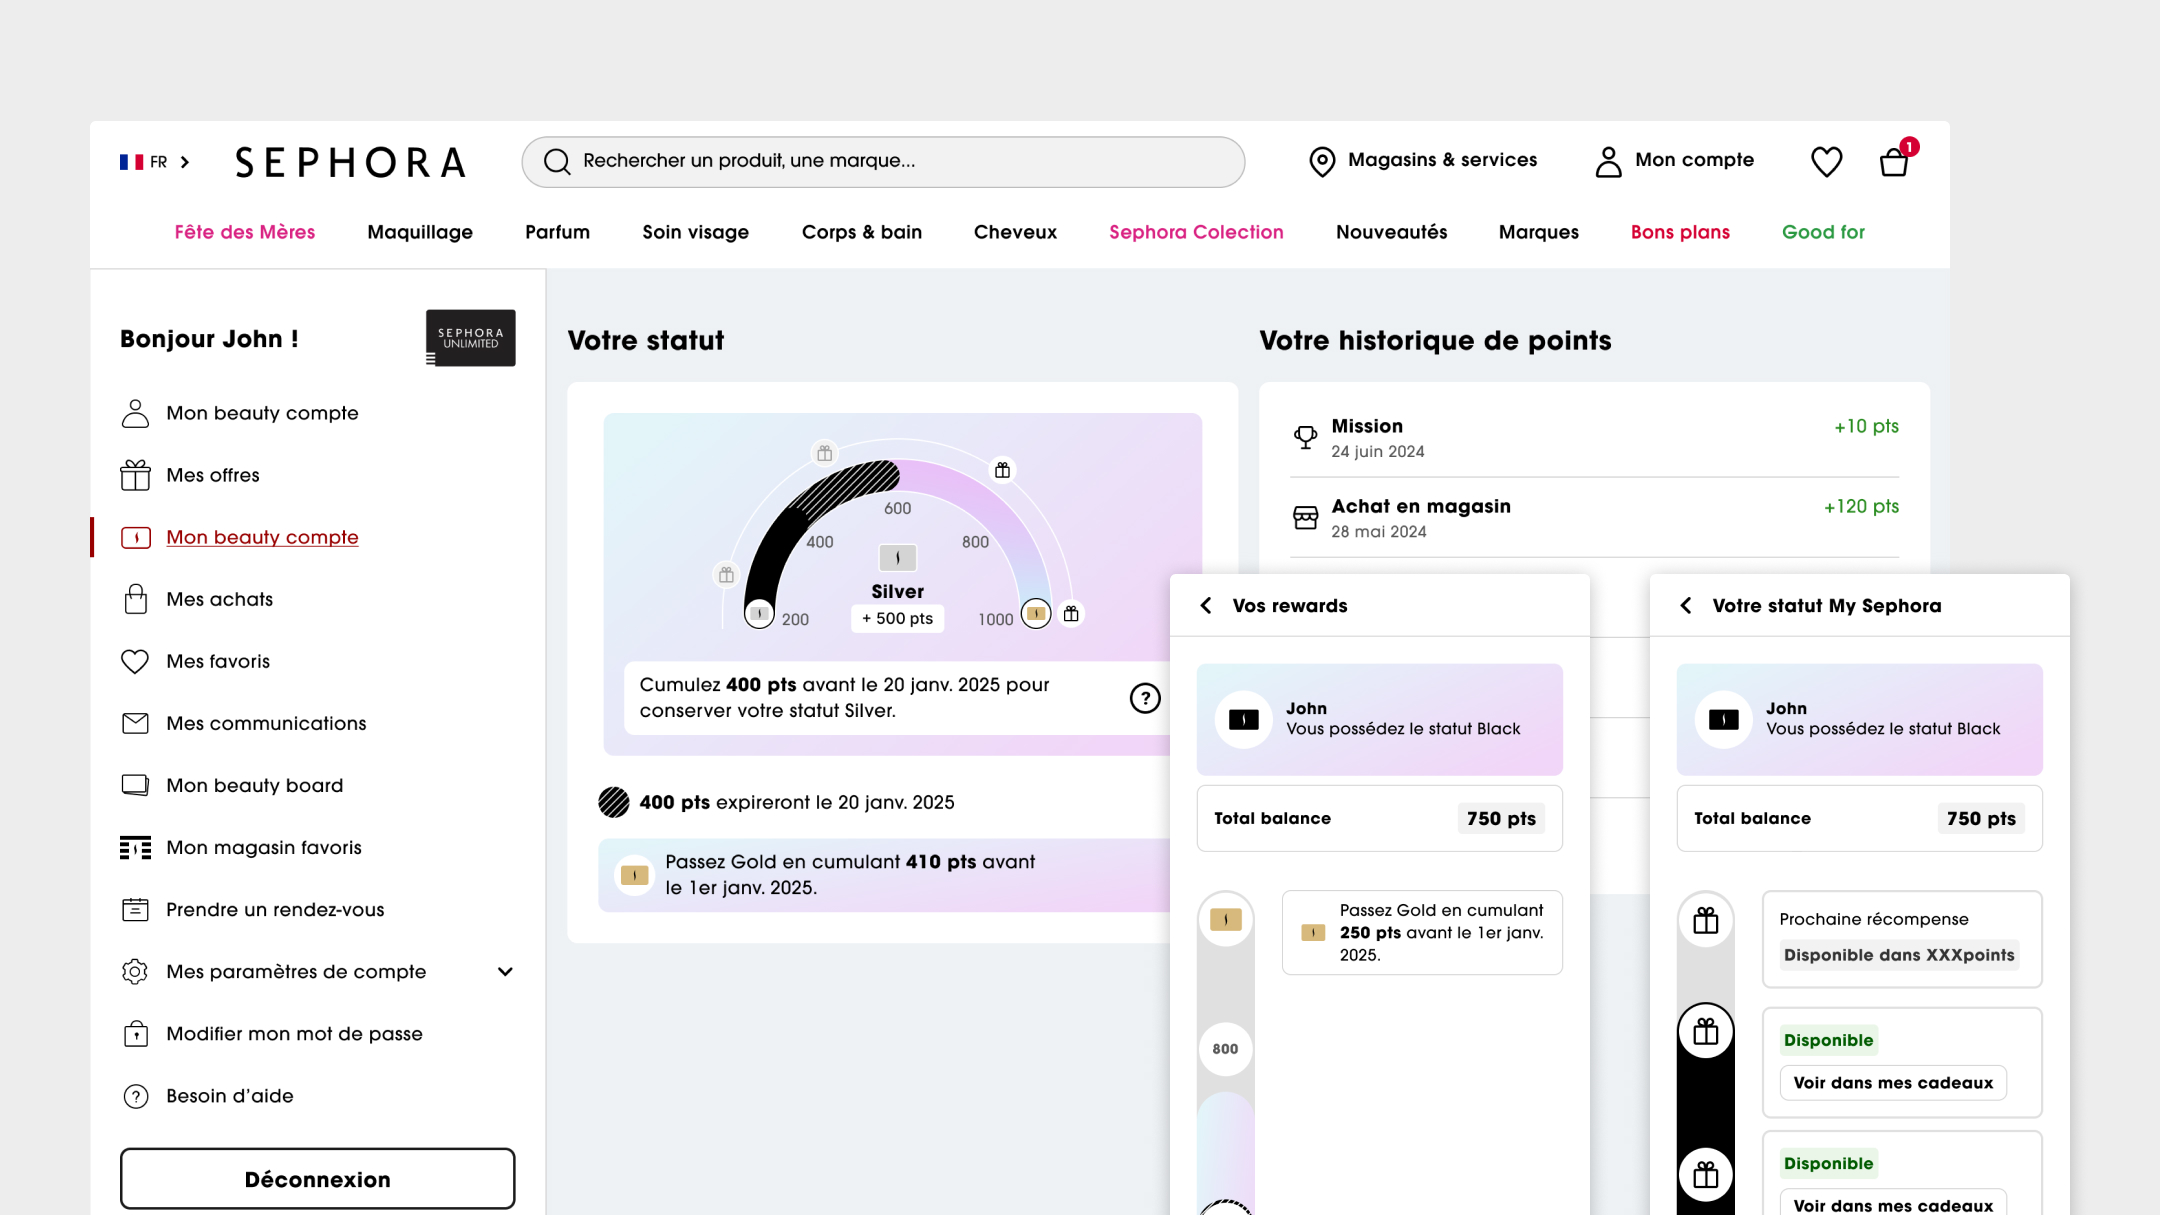Viewport: 2160px width, 1215px height.
Task: Click Disponible dans XXXpoints label
Action: (x=1898, y=955)
